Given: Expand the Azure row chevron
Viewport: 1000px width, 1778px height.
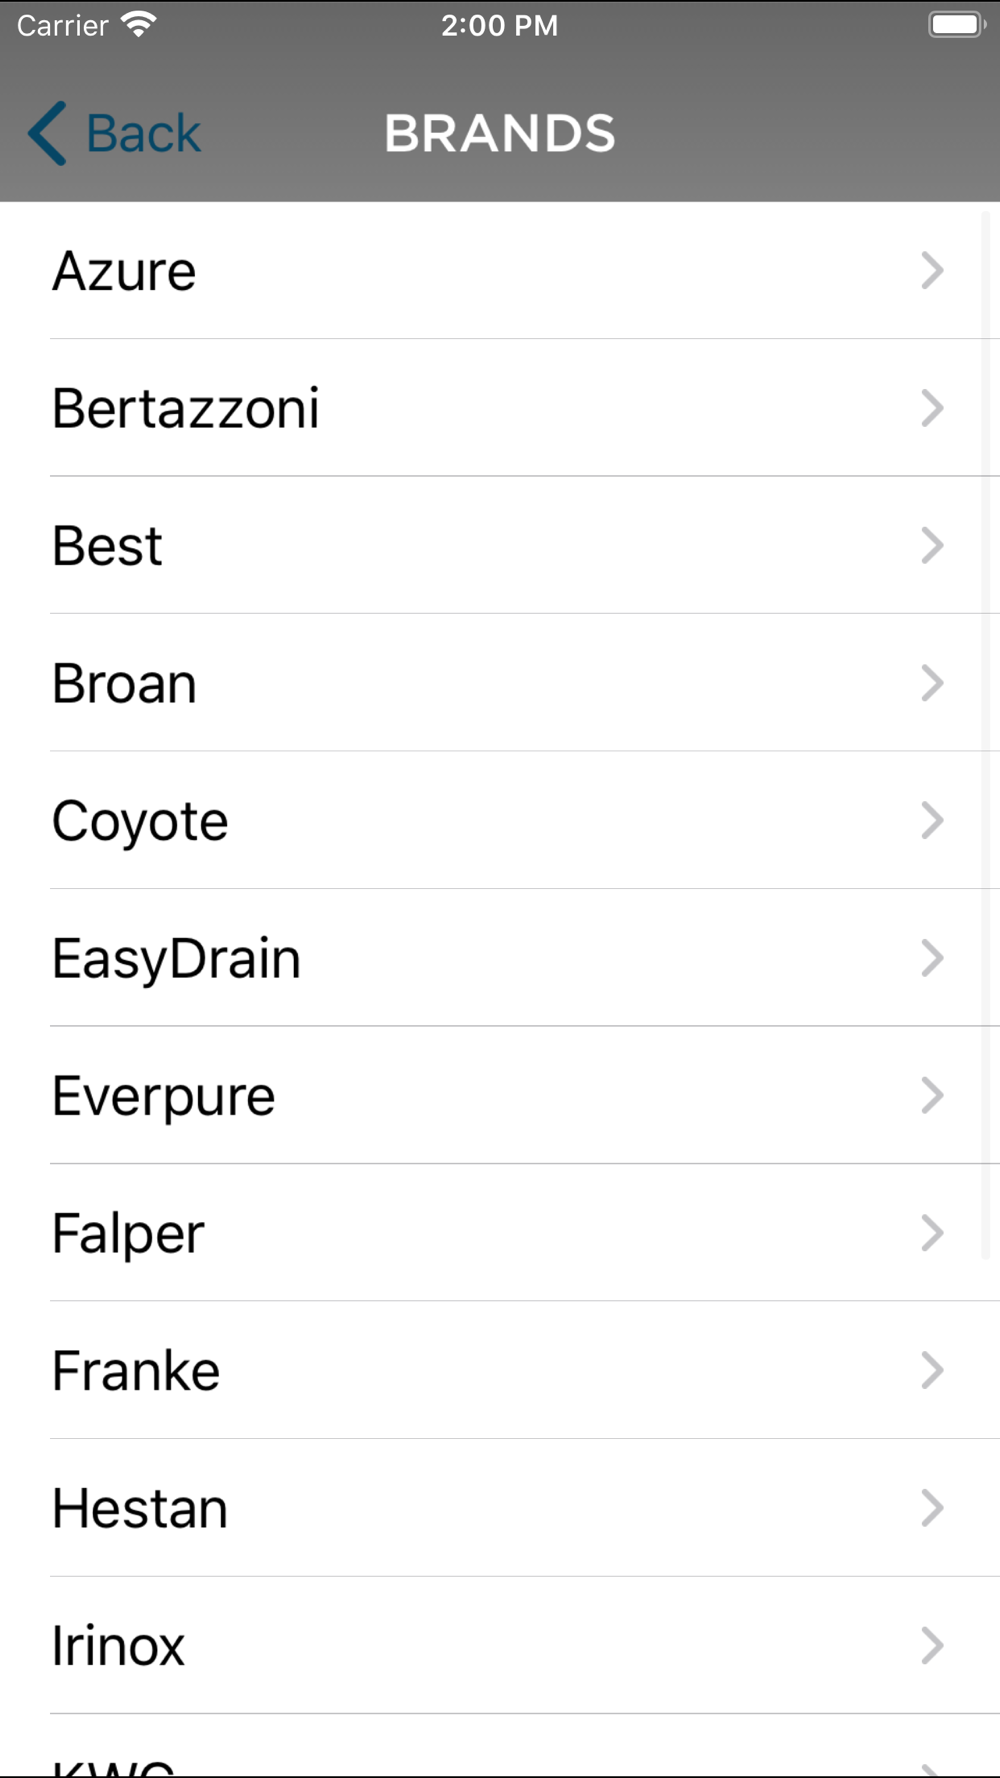Looking at the screenshot, I should click(932, 270).
